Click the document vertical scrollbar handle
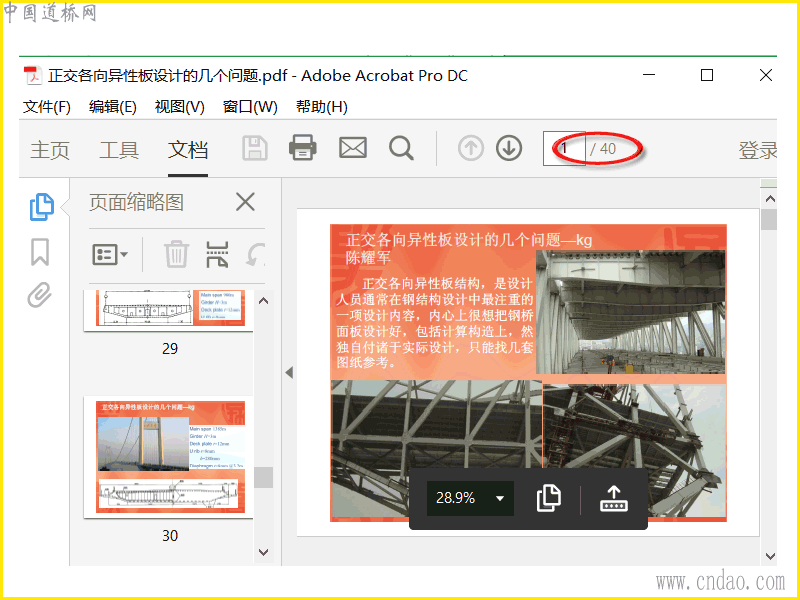This screenshot has width=800, height=600. click(x=769, y=220)
